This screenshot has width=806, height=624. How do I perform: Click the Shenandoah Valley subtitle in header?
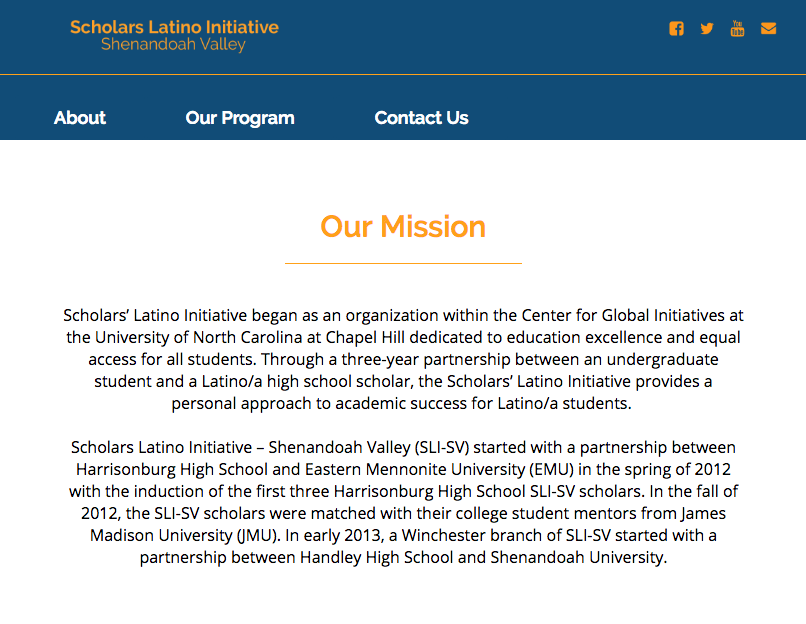[x=173, y=45]
